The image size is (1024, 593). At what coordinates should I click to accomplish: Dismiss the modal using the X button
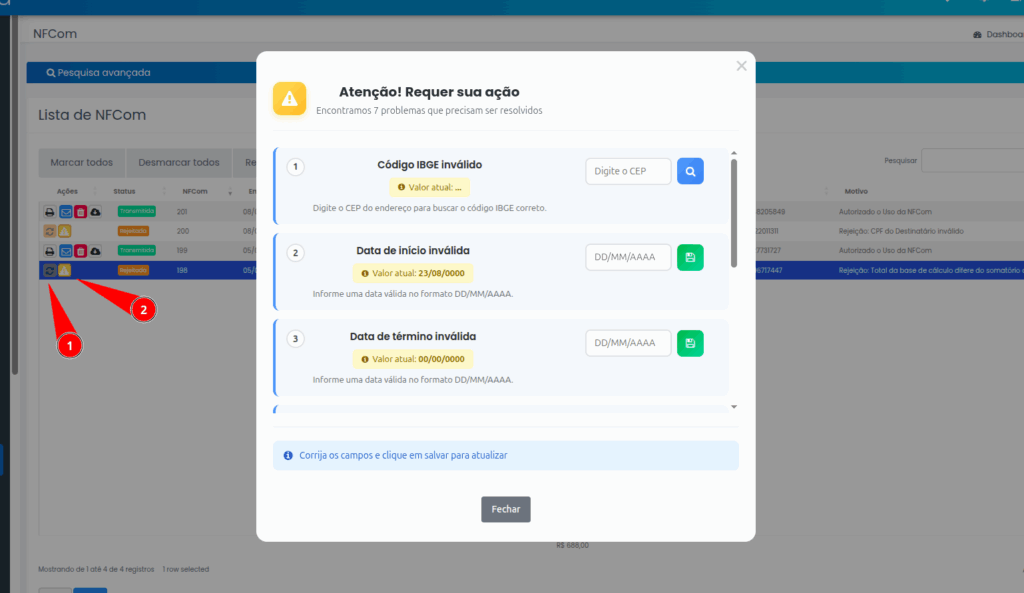pos(741,66)
